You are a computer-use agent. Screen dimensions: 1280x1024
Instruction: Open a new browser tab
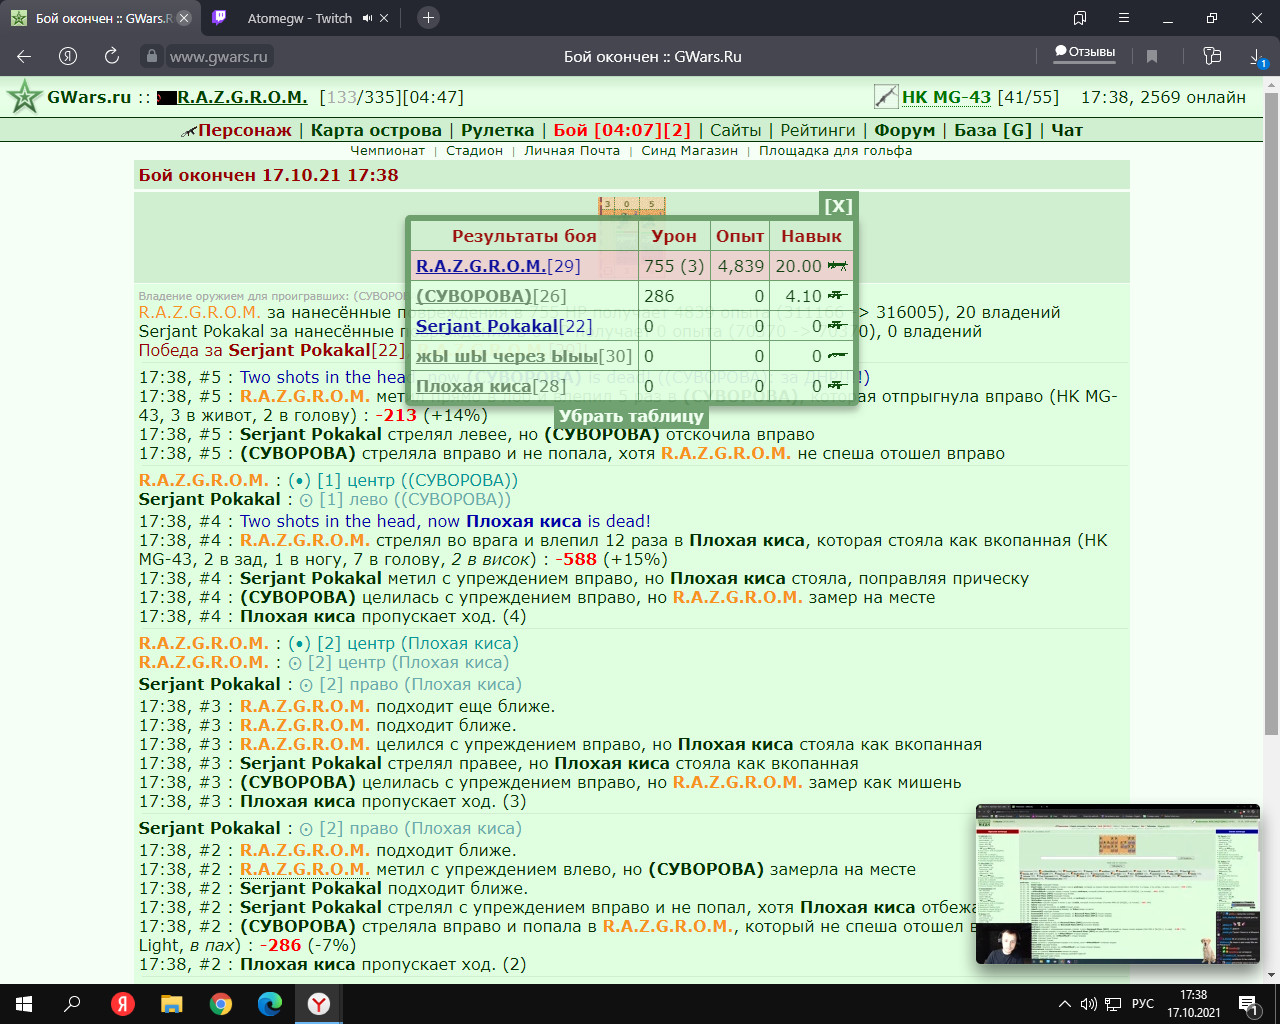[428, 17]
